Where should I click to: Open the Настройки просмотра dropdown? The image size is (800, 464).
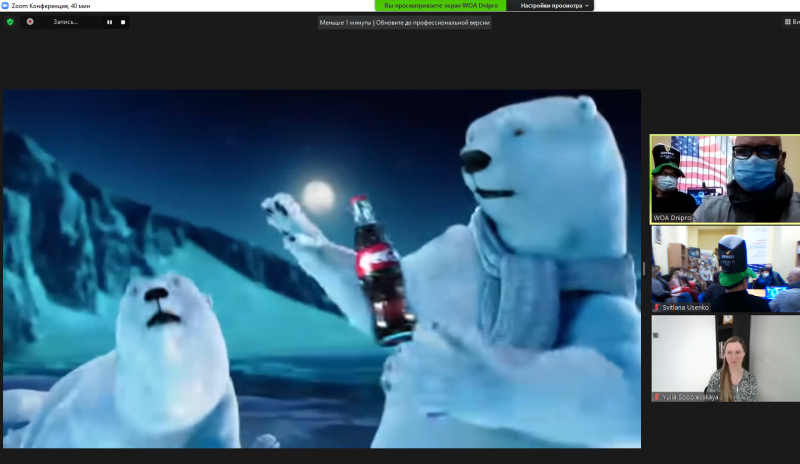(x=554, y=6)
